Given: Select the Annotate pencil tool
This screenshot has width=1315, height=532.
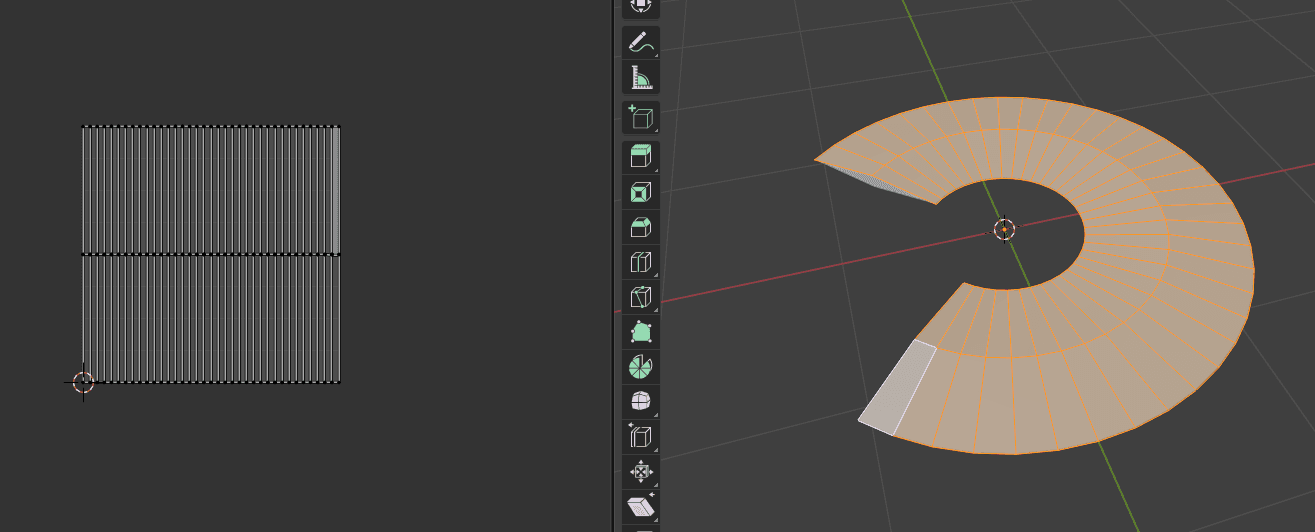Looking at the screenshot, I should [641, 42].
